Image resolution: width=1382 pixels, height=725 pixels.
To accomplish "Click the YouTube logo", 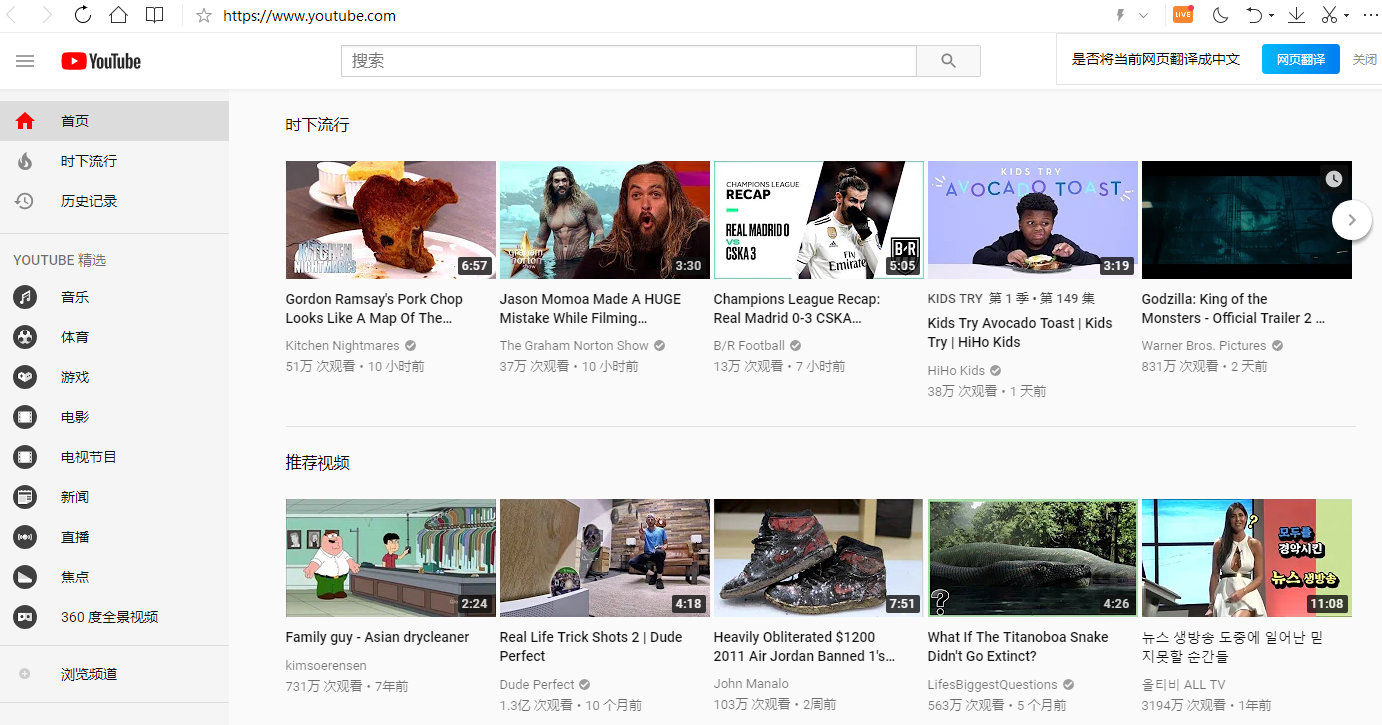I will 101,61.
